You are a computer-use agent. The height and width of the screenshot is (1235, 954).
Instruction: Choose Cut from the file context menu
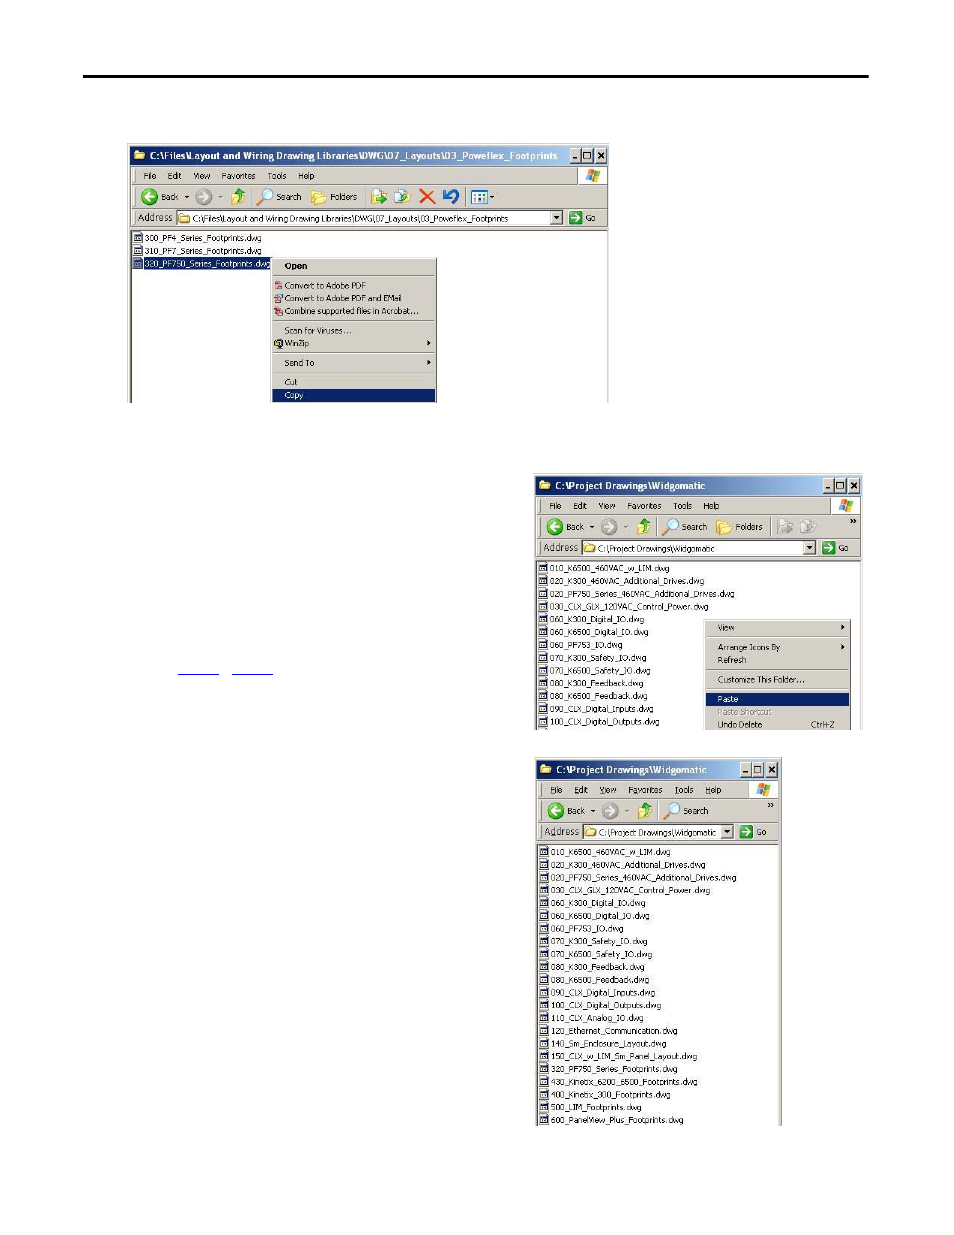point(354,382)
